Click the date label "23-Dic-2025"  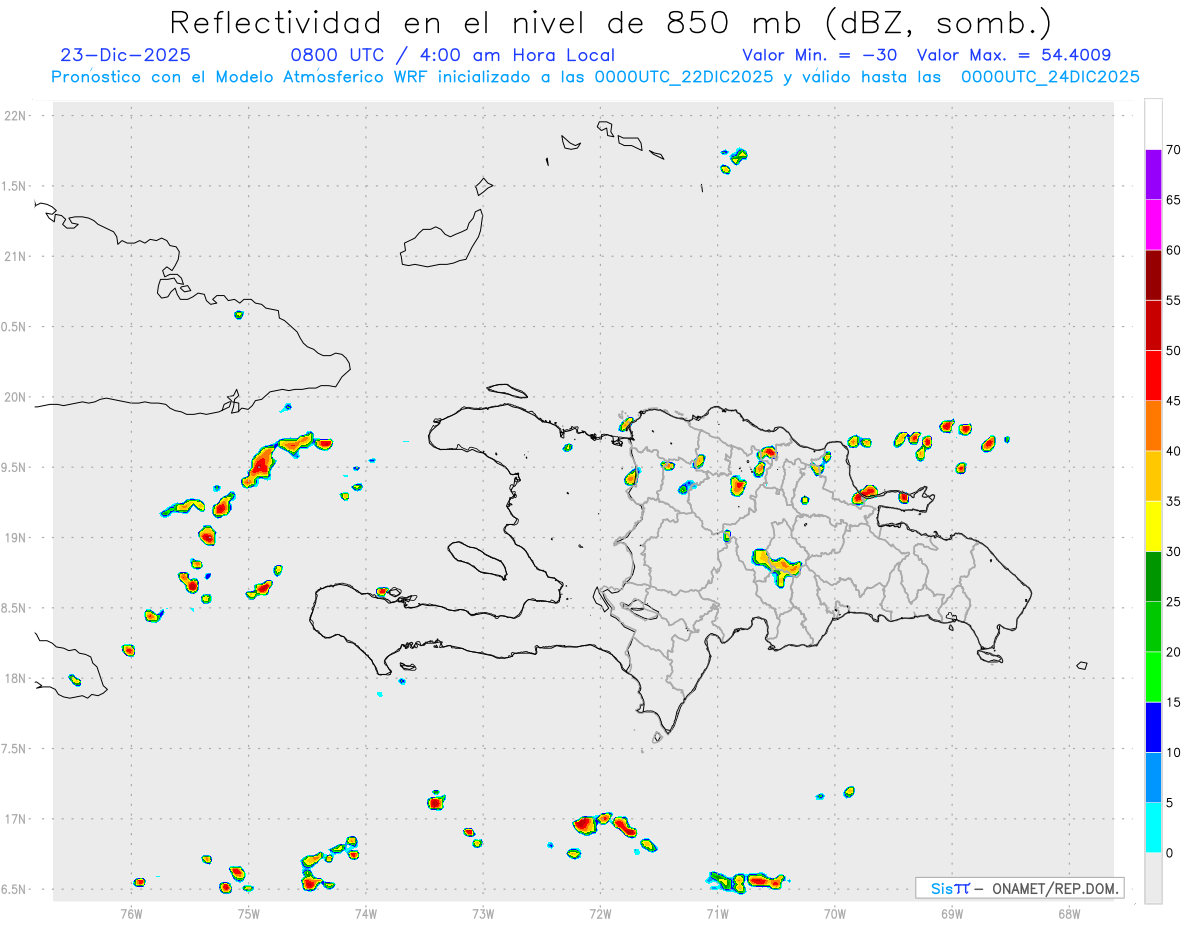pyautogui.click(x=126, y=55)
